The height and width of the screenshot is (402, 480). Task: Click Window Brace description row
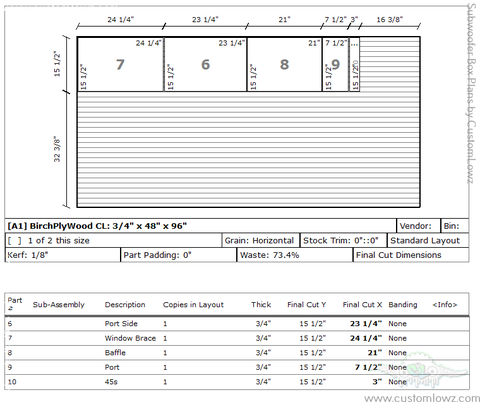130,338
